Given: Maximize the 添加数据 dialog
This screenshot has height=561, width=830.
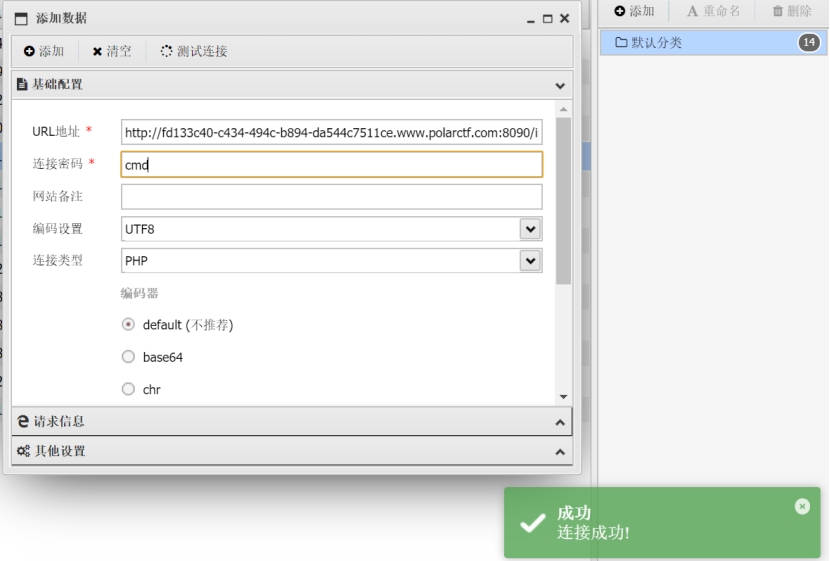Looking at the screenshot, I should pos(547,19).
